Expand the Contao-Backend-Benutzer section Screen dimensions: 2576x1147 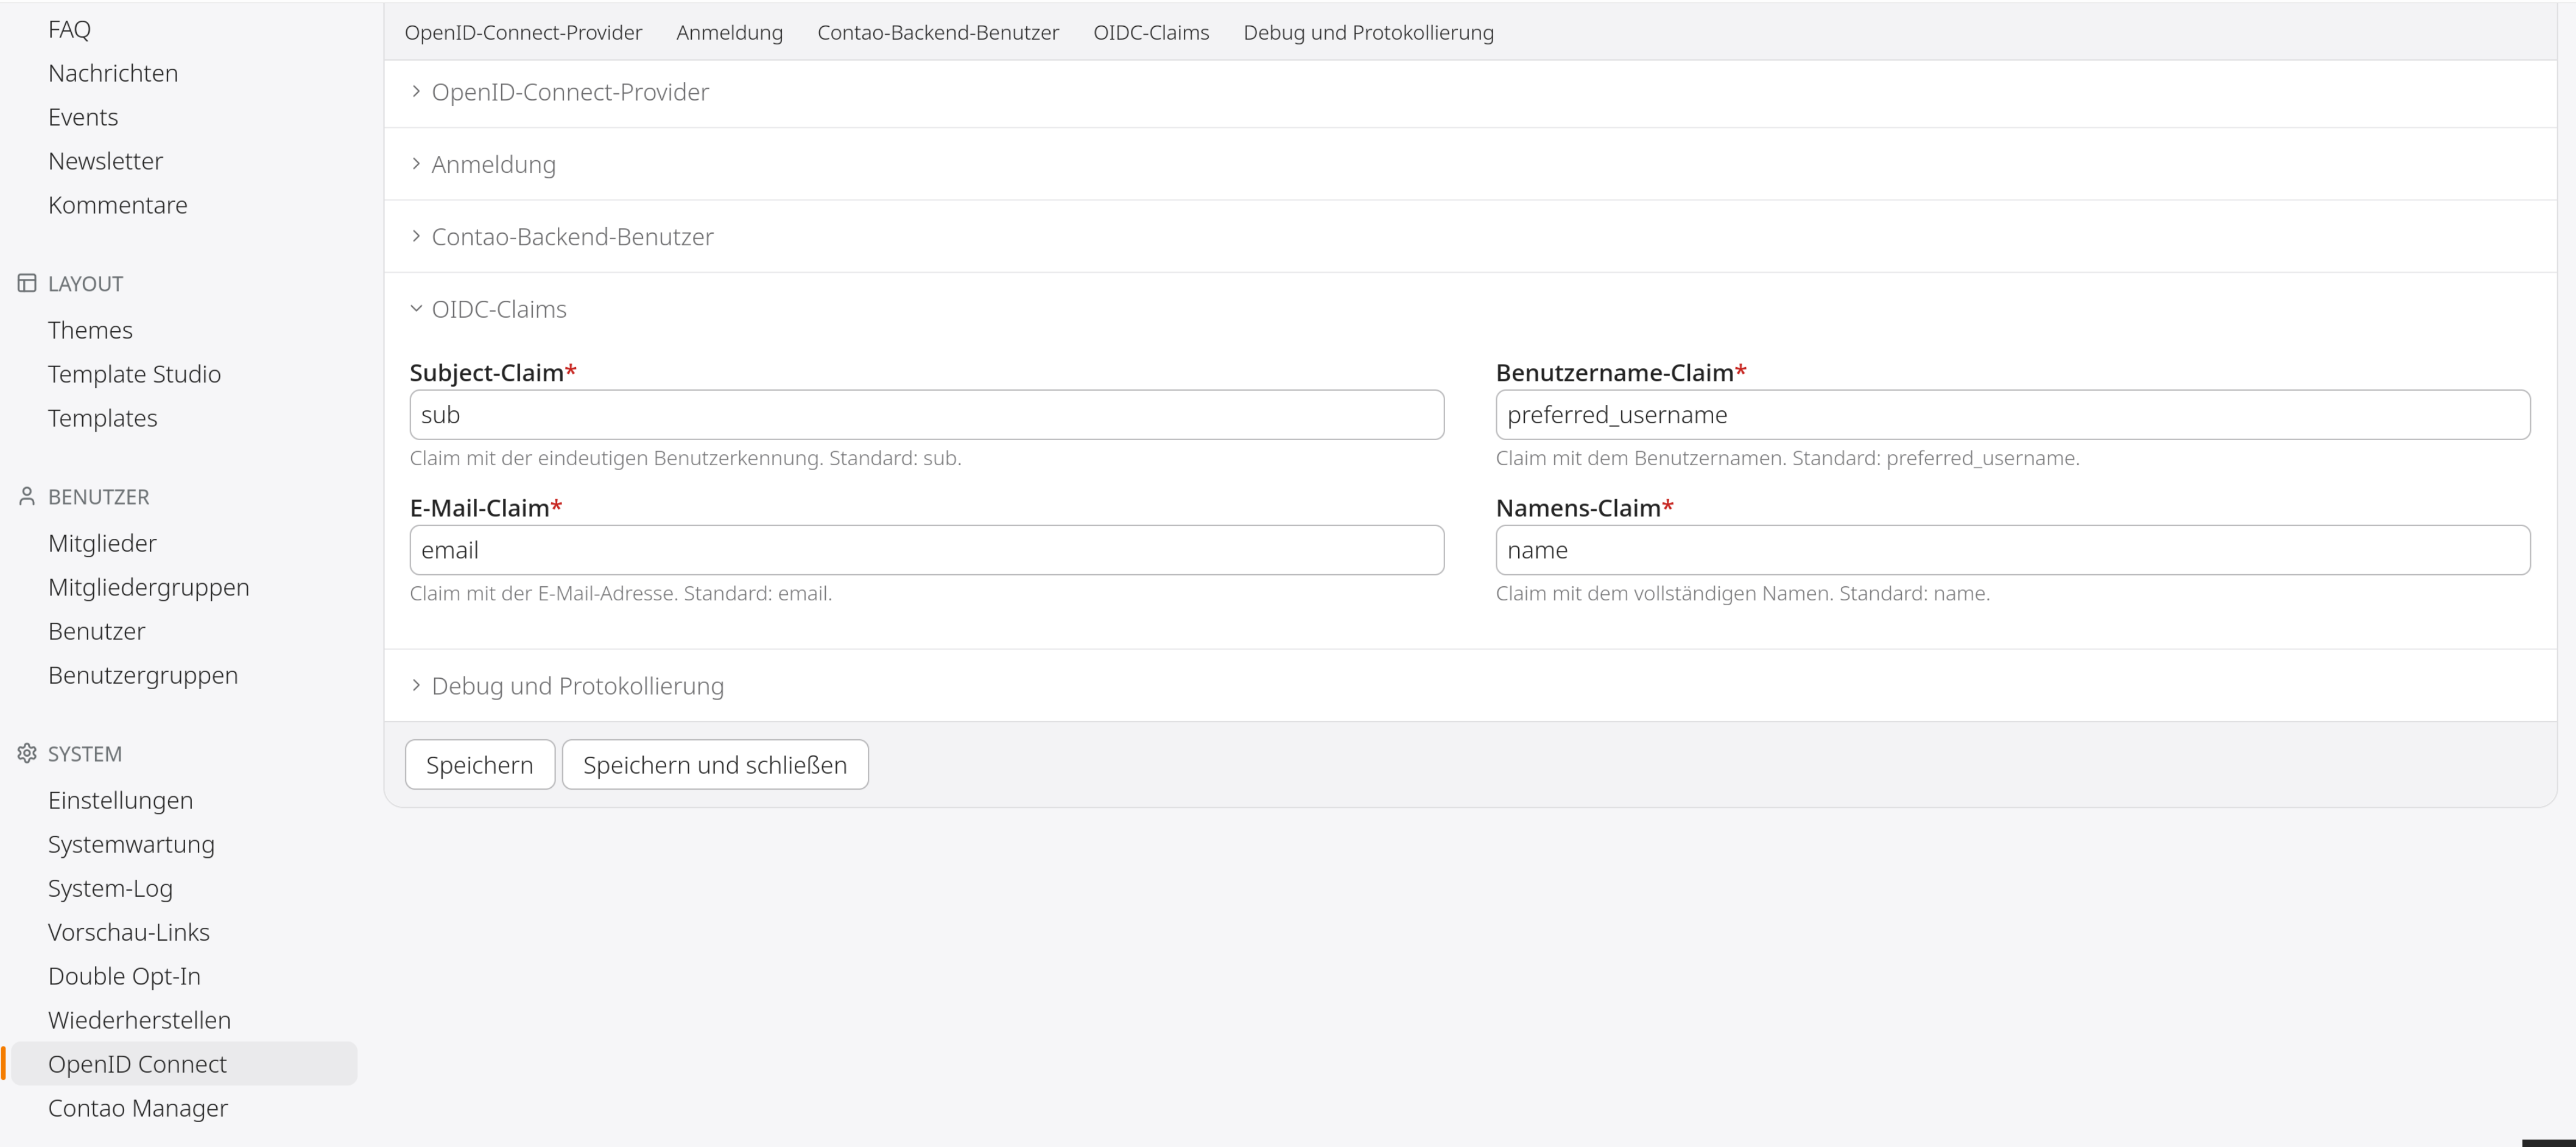(x=572, y=237)
